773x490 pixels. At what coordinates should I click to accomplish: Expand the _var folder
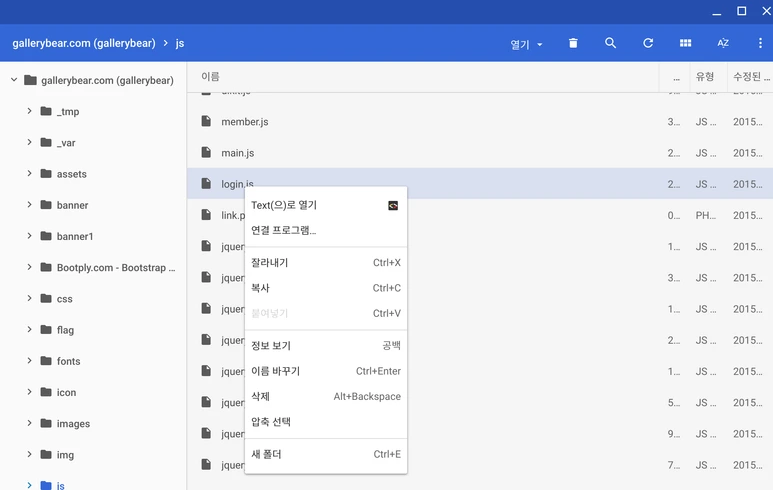pyautogui.click(x=30, y=142)
